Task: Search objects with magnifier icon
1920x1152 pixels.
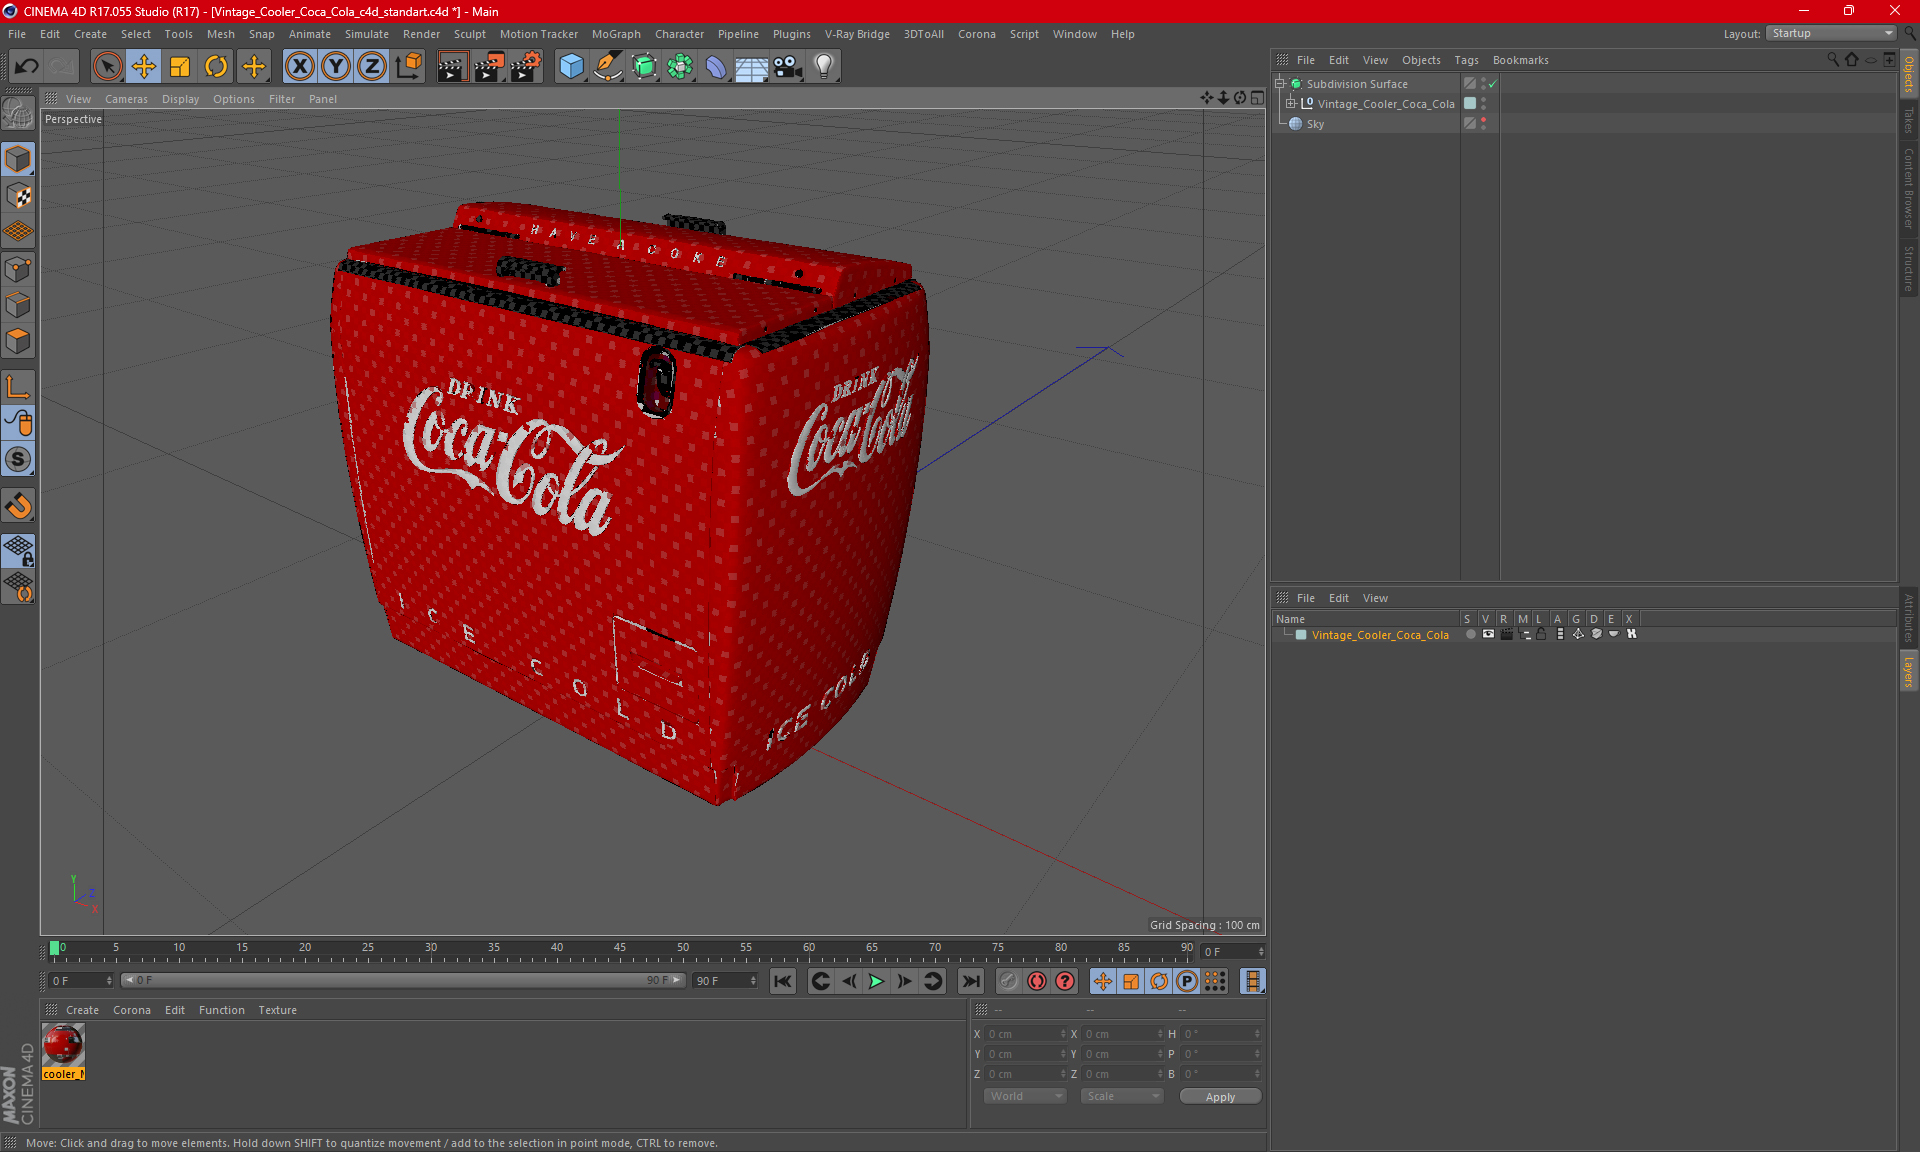Action: [x=1833, y=60]
